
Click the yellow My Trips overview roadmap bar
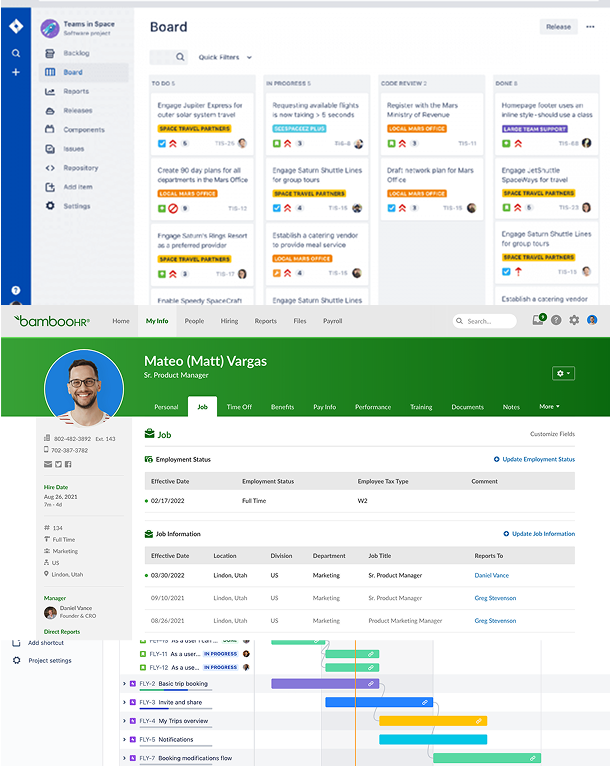433,720
